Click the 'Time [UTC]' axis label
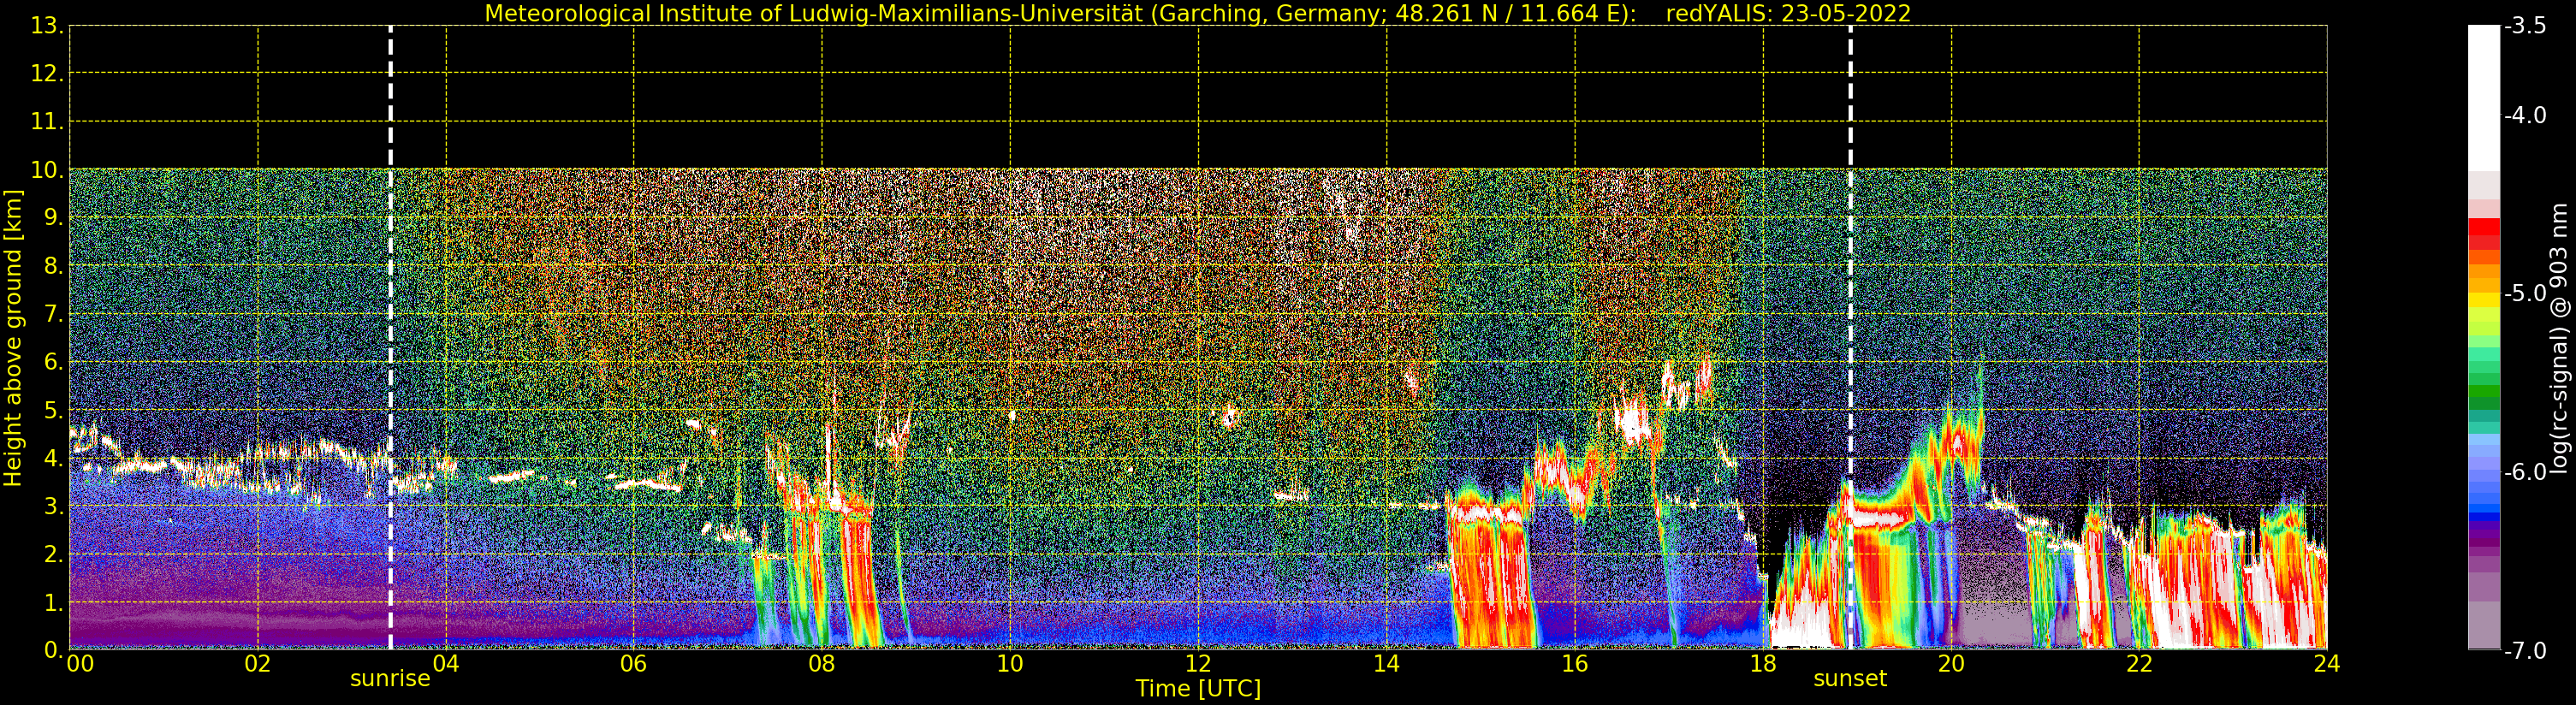 (x=1198, y=689)
